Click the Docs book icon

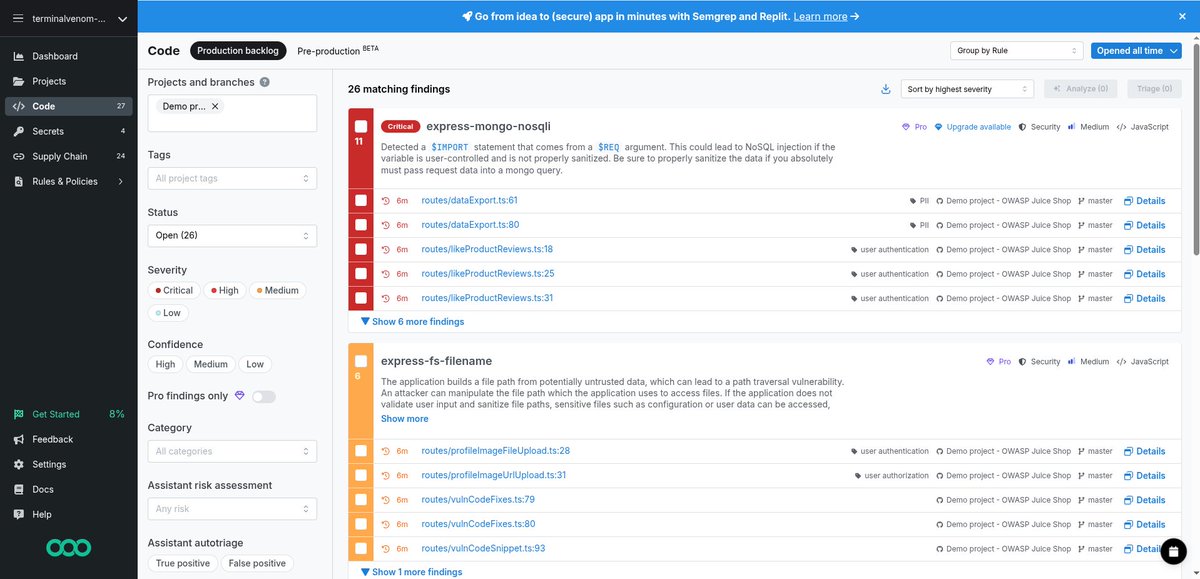coord(19,489)
